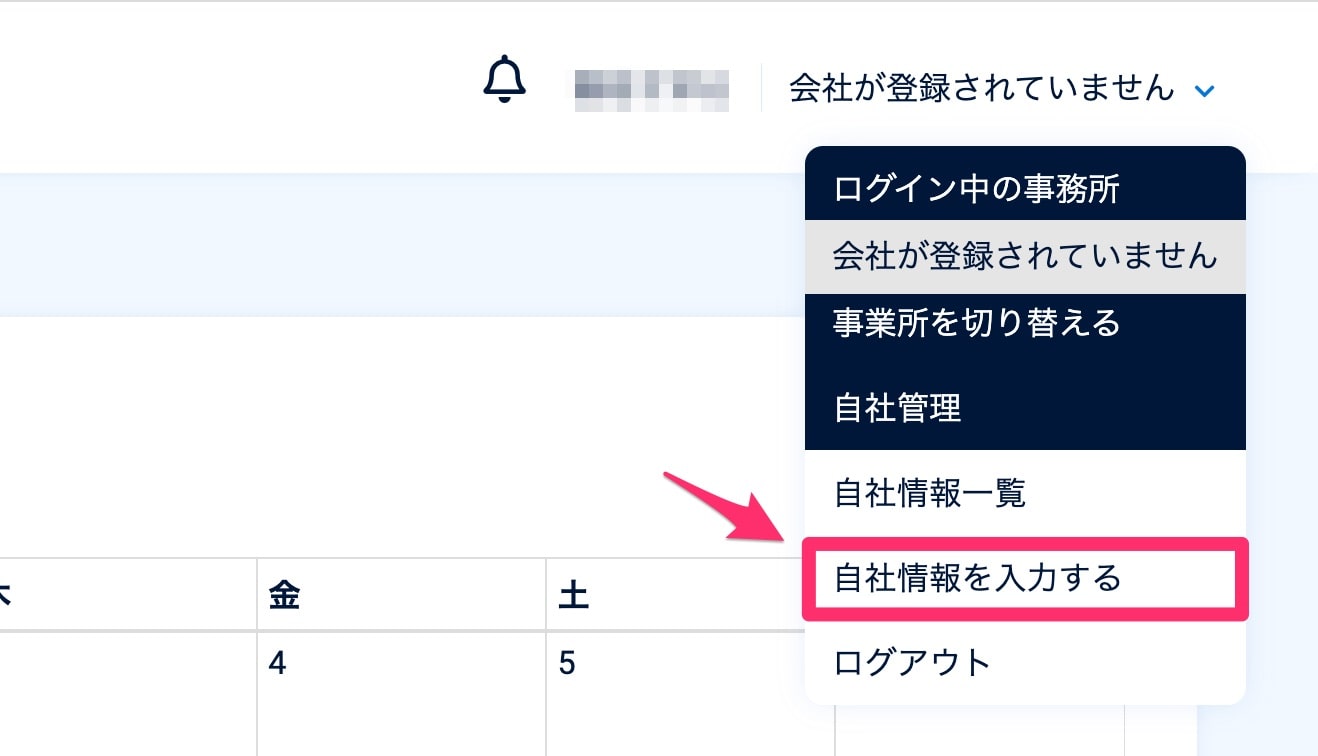Image resolution: width=1318 pixels, height=756 pixels.
Task: Select the calendar cell dated 5
Action: (x=690, y=694)
